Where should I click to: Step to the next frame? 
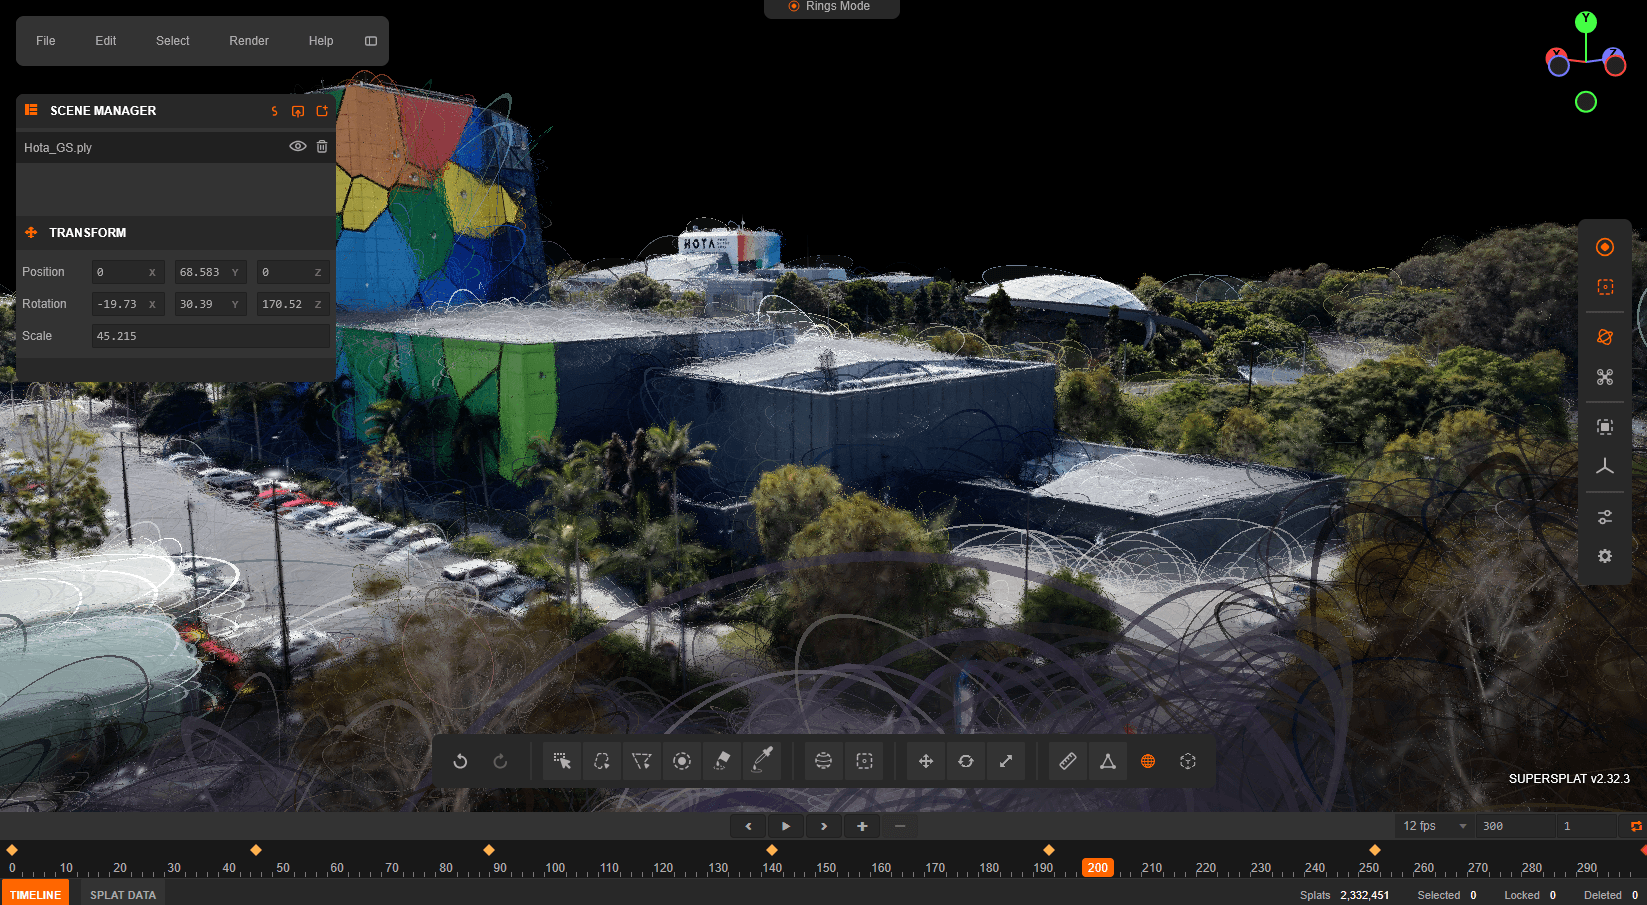click(x=824, y=826)
